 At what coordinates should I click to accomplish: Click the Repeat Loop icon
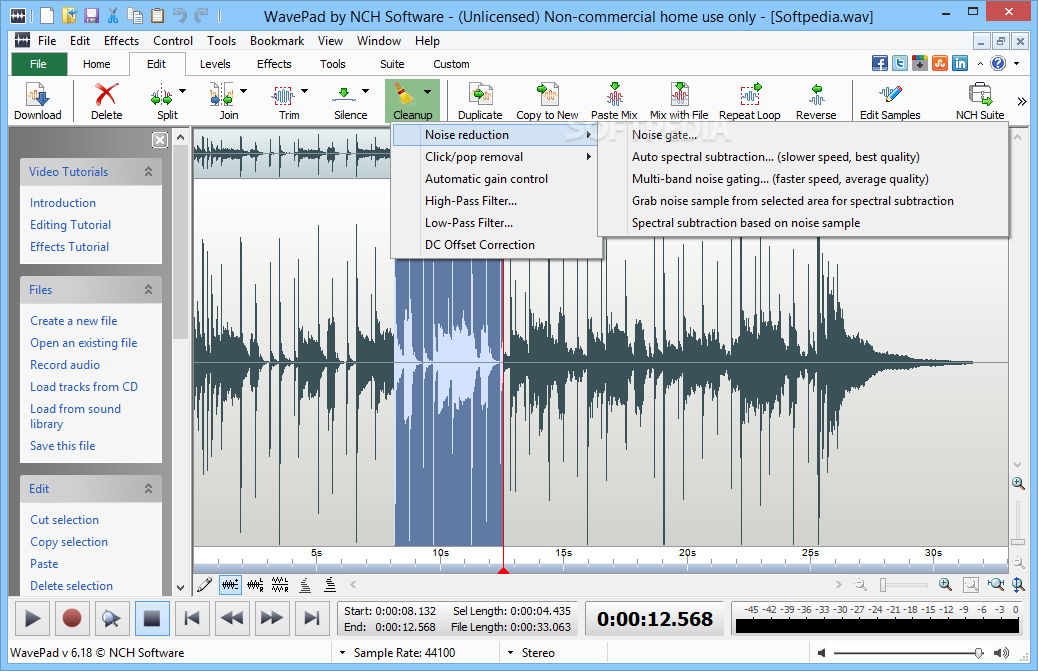coord(751,95)
